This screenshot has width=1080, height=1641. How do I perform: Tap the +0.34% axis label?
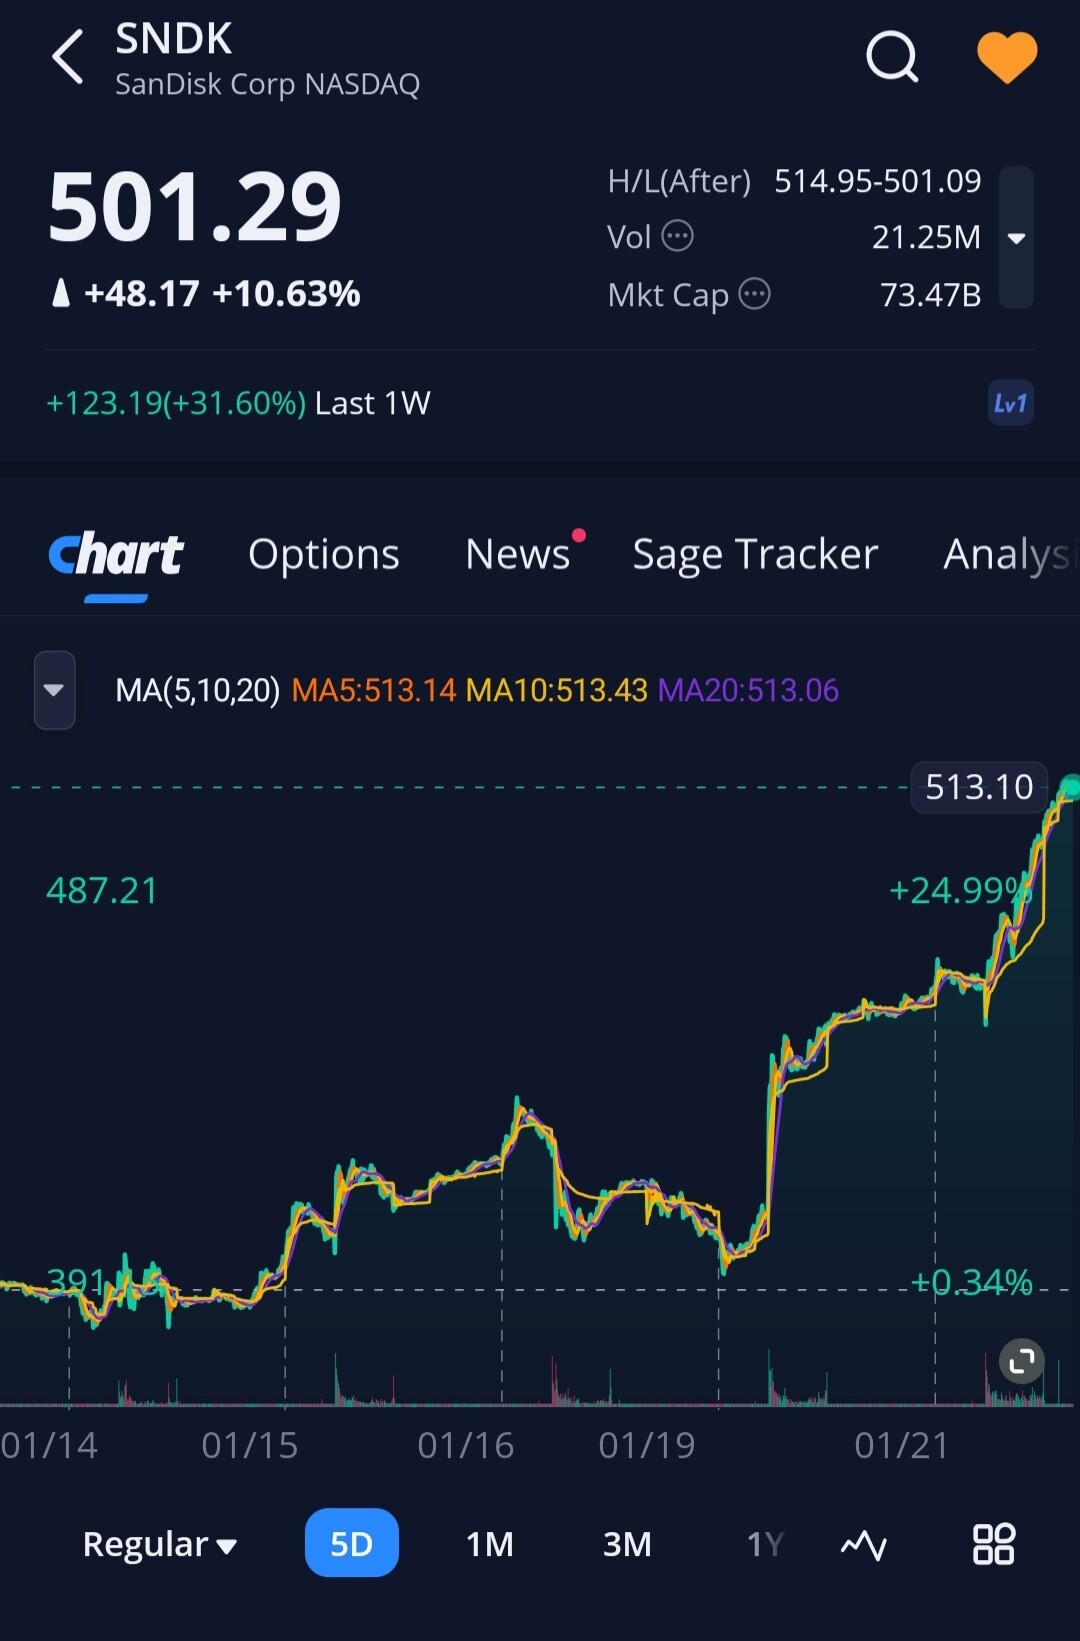(x=971, y=1281)
